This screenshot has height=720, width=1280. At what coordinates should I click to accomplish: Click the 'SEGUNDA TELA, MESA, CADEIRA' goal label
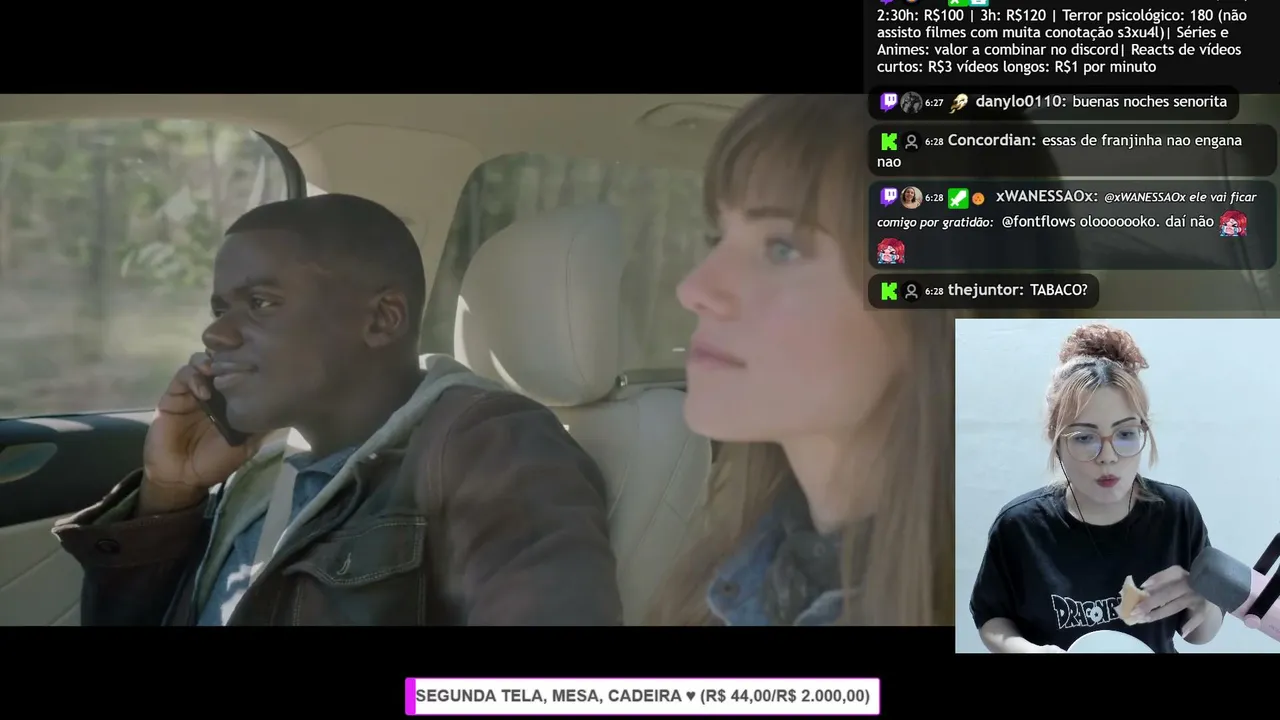(x=549, y=696)
